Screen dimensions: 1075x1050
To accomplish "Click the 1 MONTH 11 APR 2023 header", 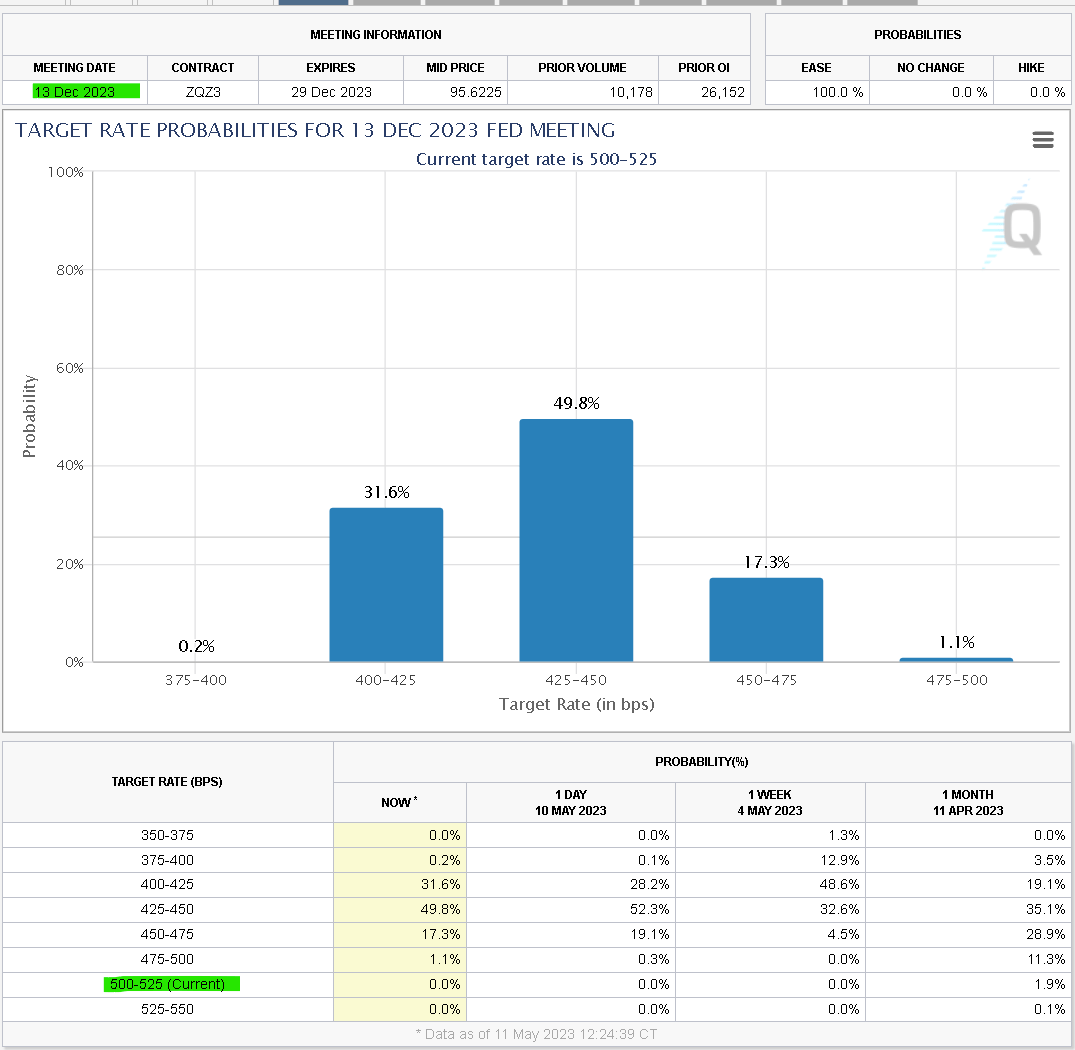I will click(967, 802).
